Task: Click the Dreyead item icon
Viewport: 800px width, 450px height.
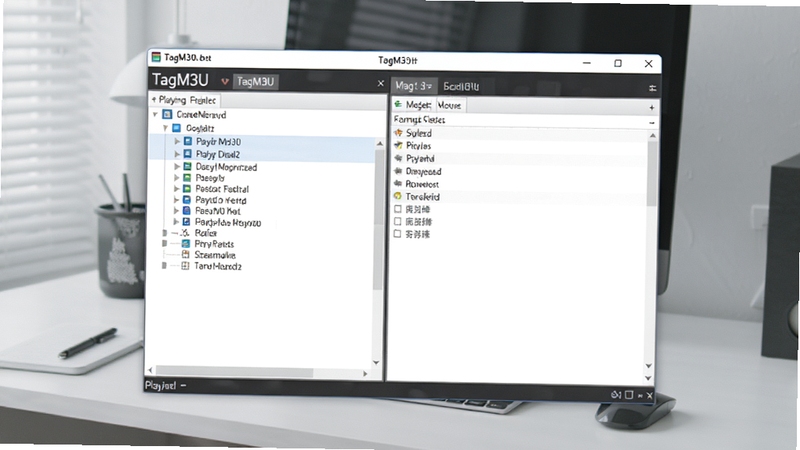Action: [398, 171]
